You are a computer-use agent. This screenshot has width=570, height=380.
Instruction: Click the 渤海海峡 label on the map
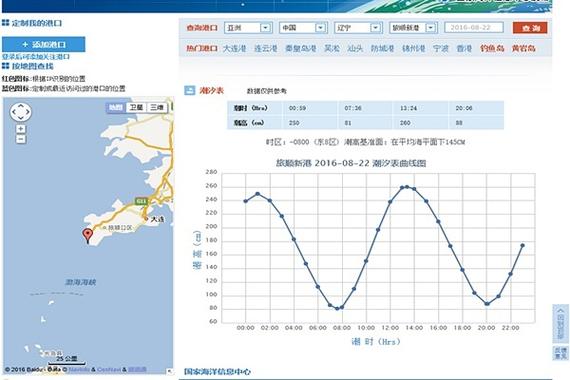coord(81,282)
